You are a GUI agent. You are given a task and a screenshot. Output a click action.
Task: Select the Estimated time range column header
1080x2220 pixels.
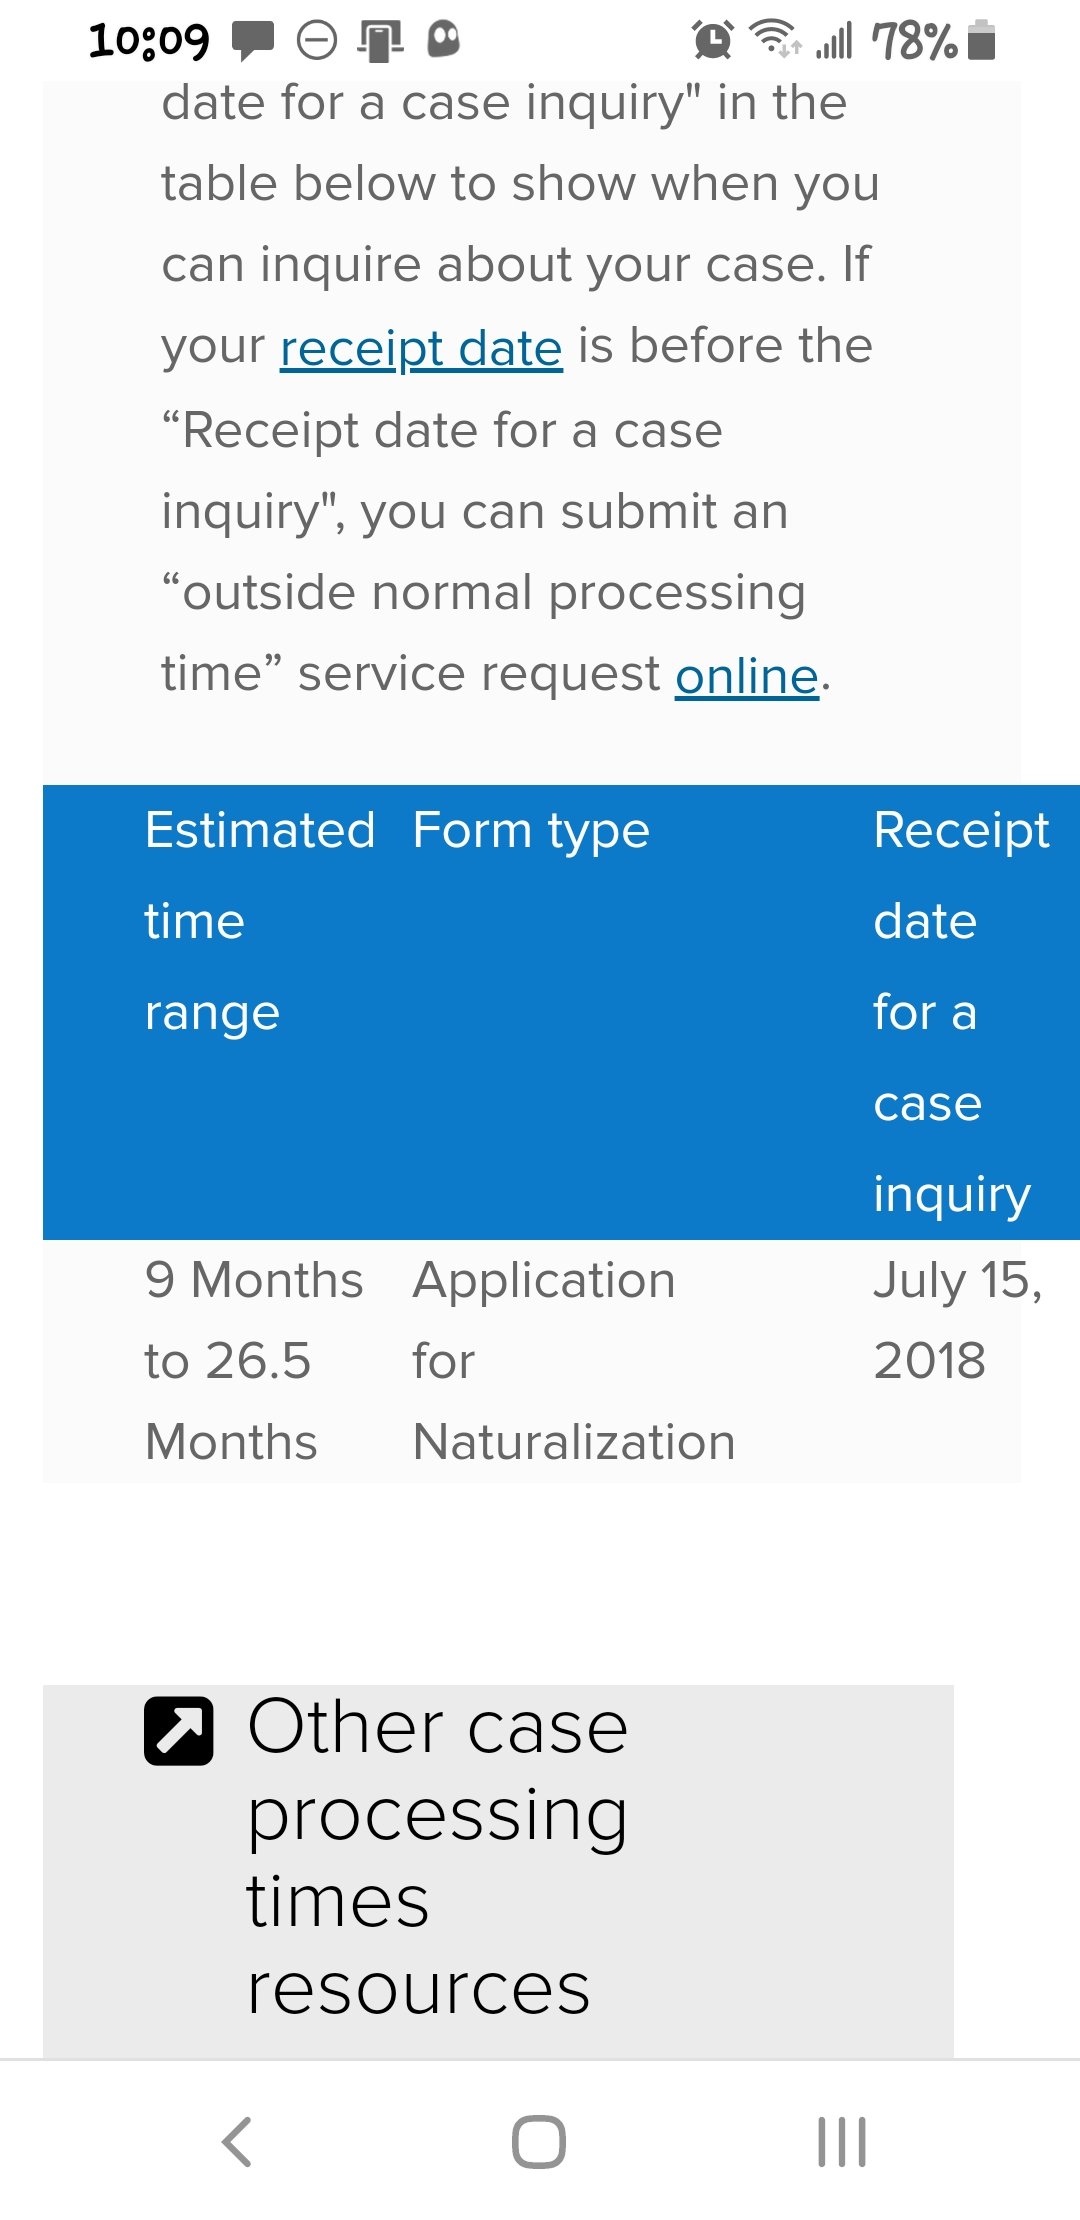coord(260,921)
